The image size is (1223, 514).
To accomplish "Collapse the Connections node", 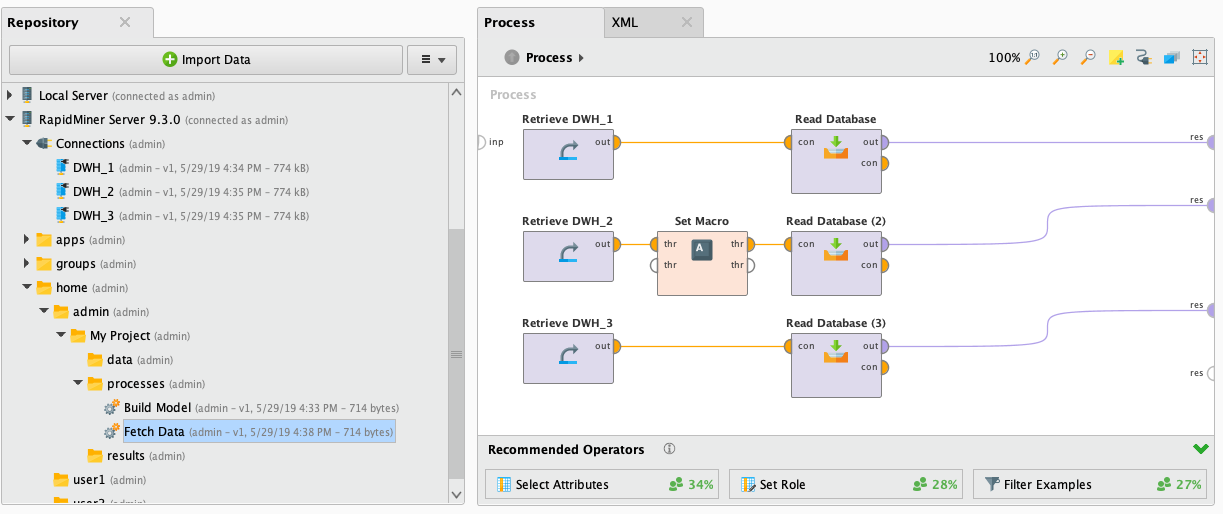I will click(27, 143).
